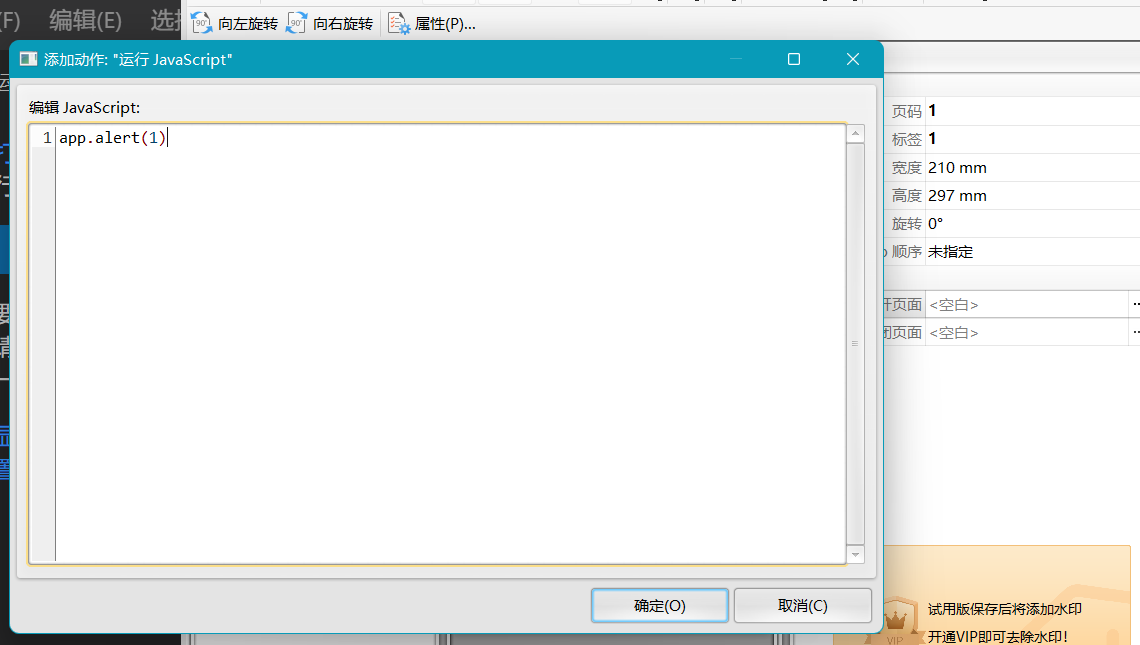Screen dimensions: 1140x645
Task: Open the ellipsis button for close-page action
Action: click(1135, 332)
